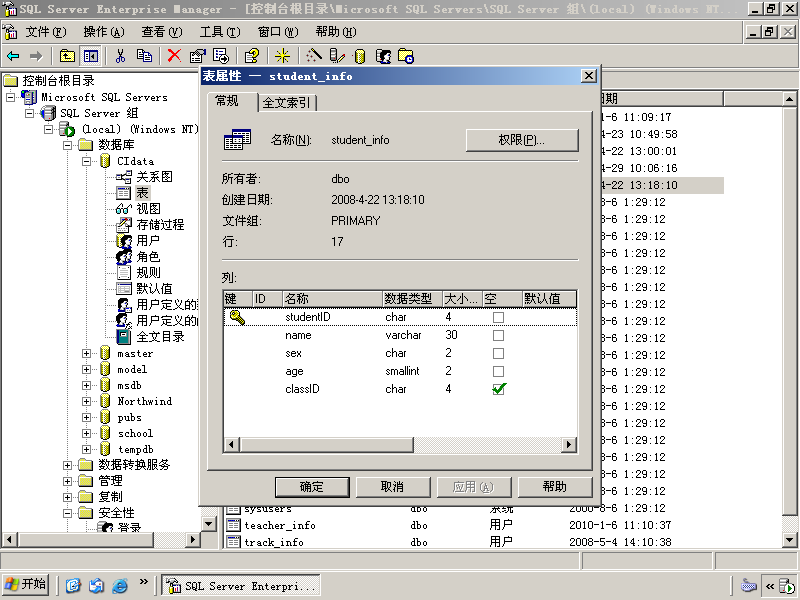Open the 查看(V) menu

[162, 32]
